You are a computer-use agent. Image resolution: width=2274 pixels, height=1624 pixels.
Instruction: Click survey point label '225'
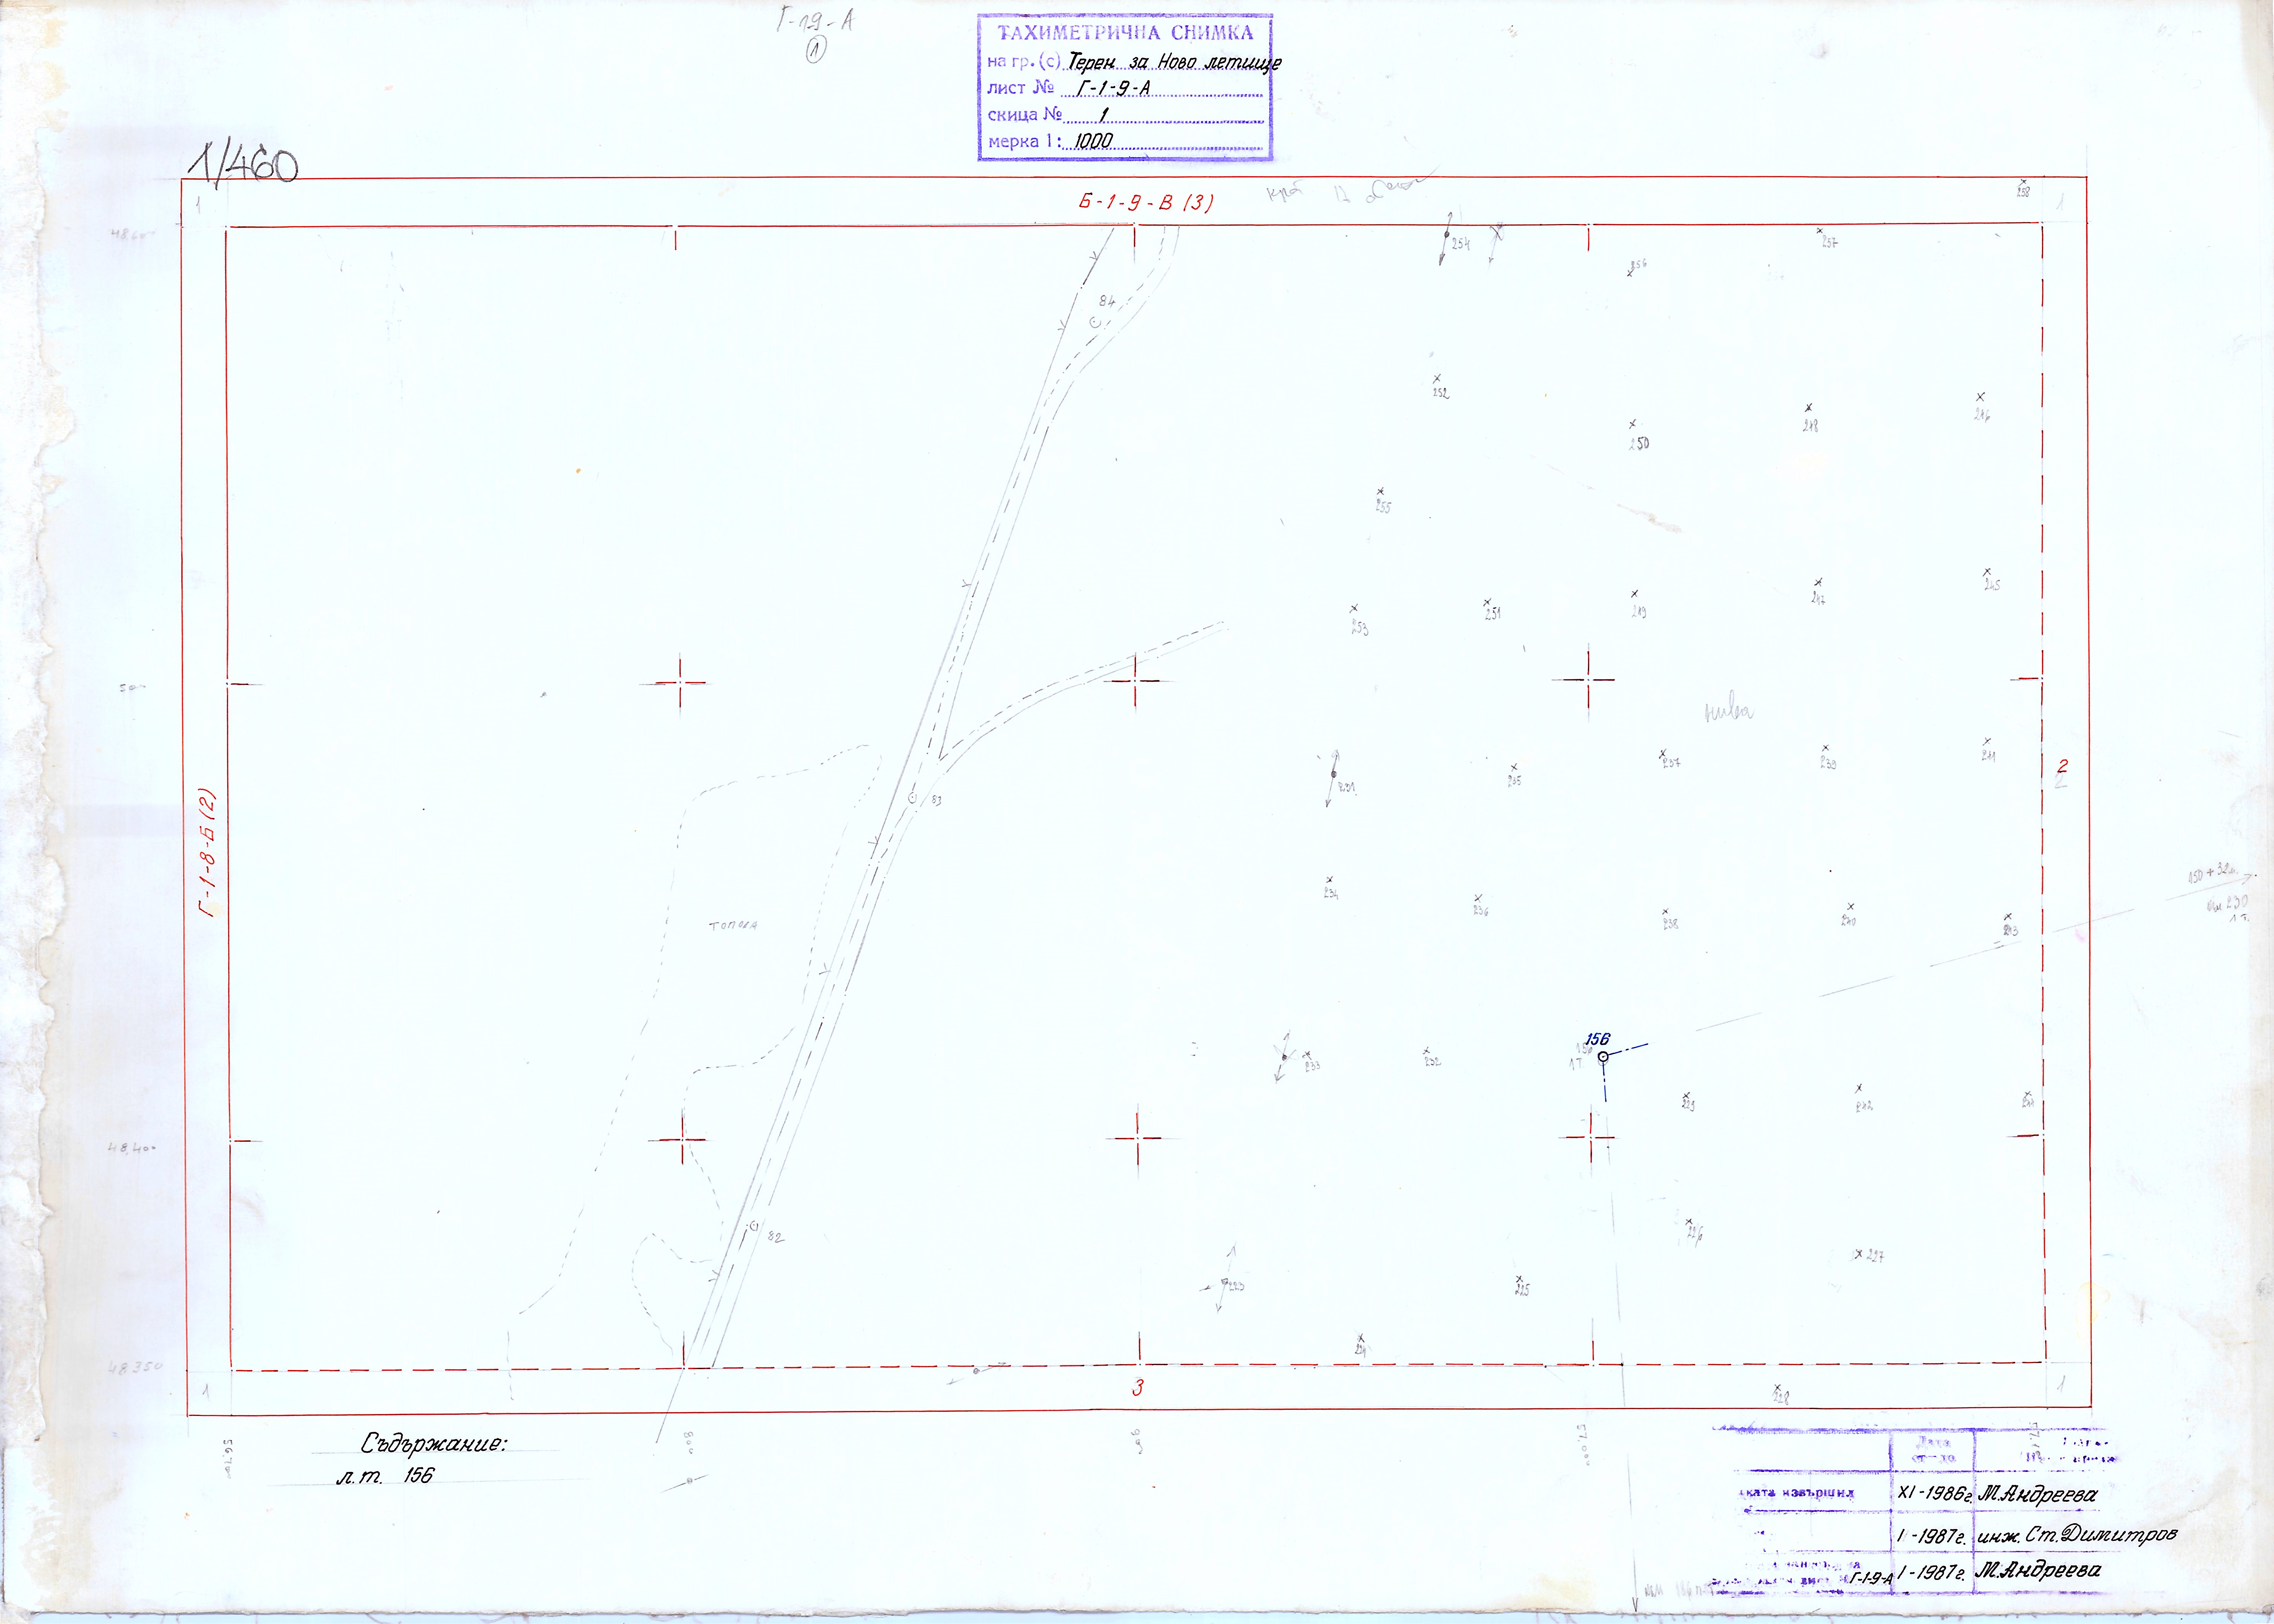pyautogui.click(x=1522, y=1290)
